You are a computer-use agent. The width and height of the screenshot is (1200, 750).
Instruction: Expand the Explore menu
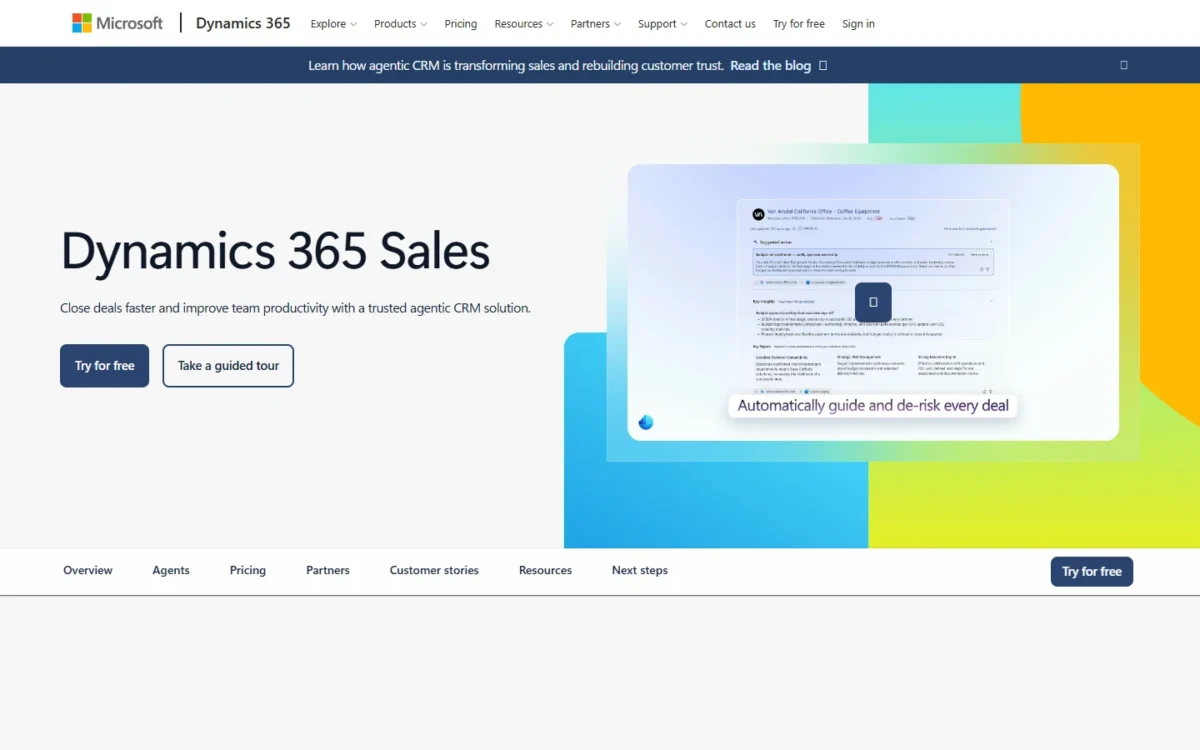[x=333, y=24]
